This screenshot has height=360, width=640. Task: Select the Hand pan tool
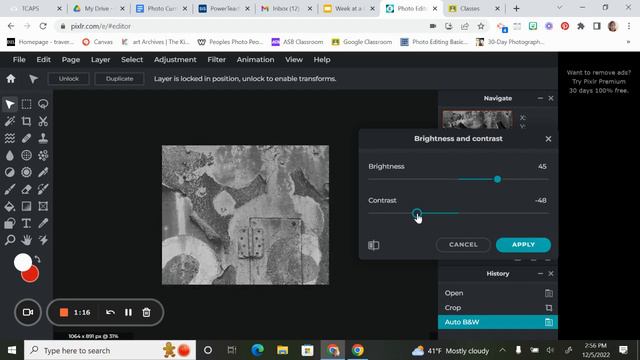tap(27, 240)
